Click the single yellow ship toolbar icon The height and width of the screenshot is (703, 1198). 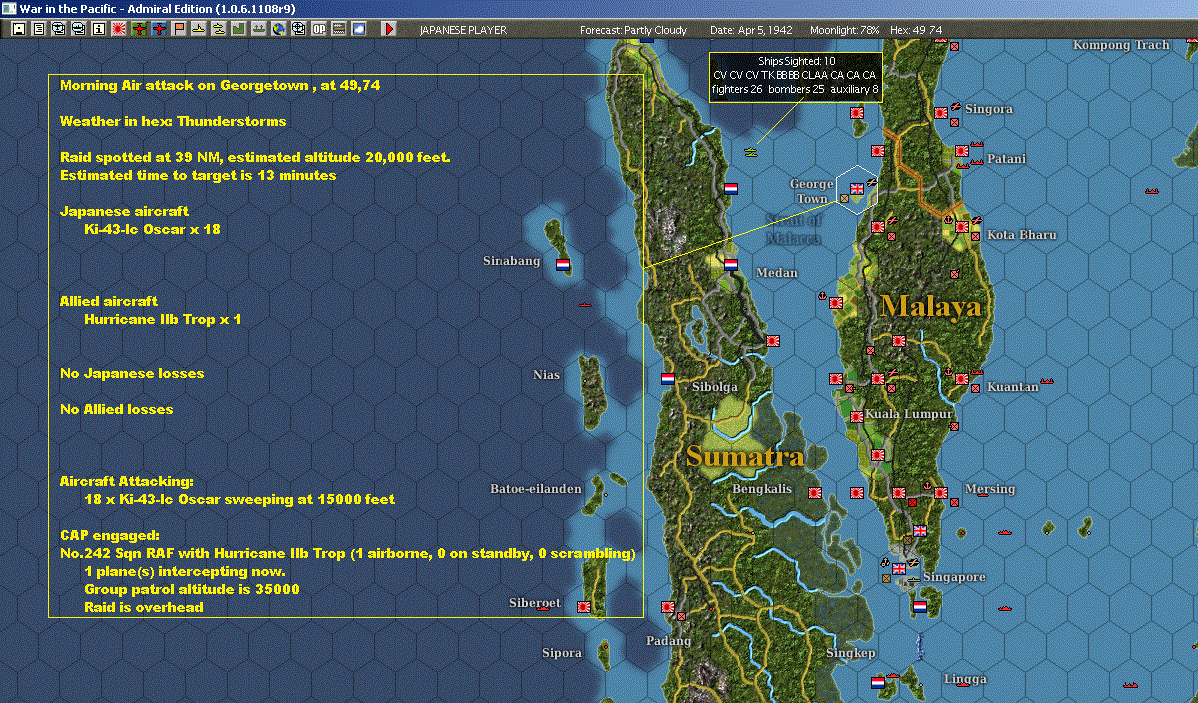199,29
